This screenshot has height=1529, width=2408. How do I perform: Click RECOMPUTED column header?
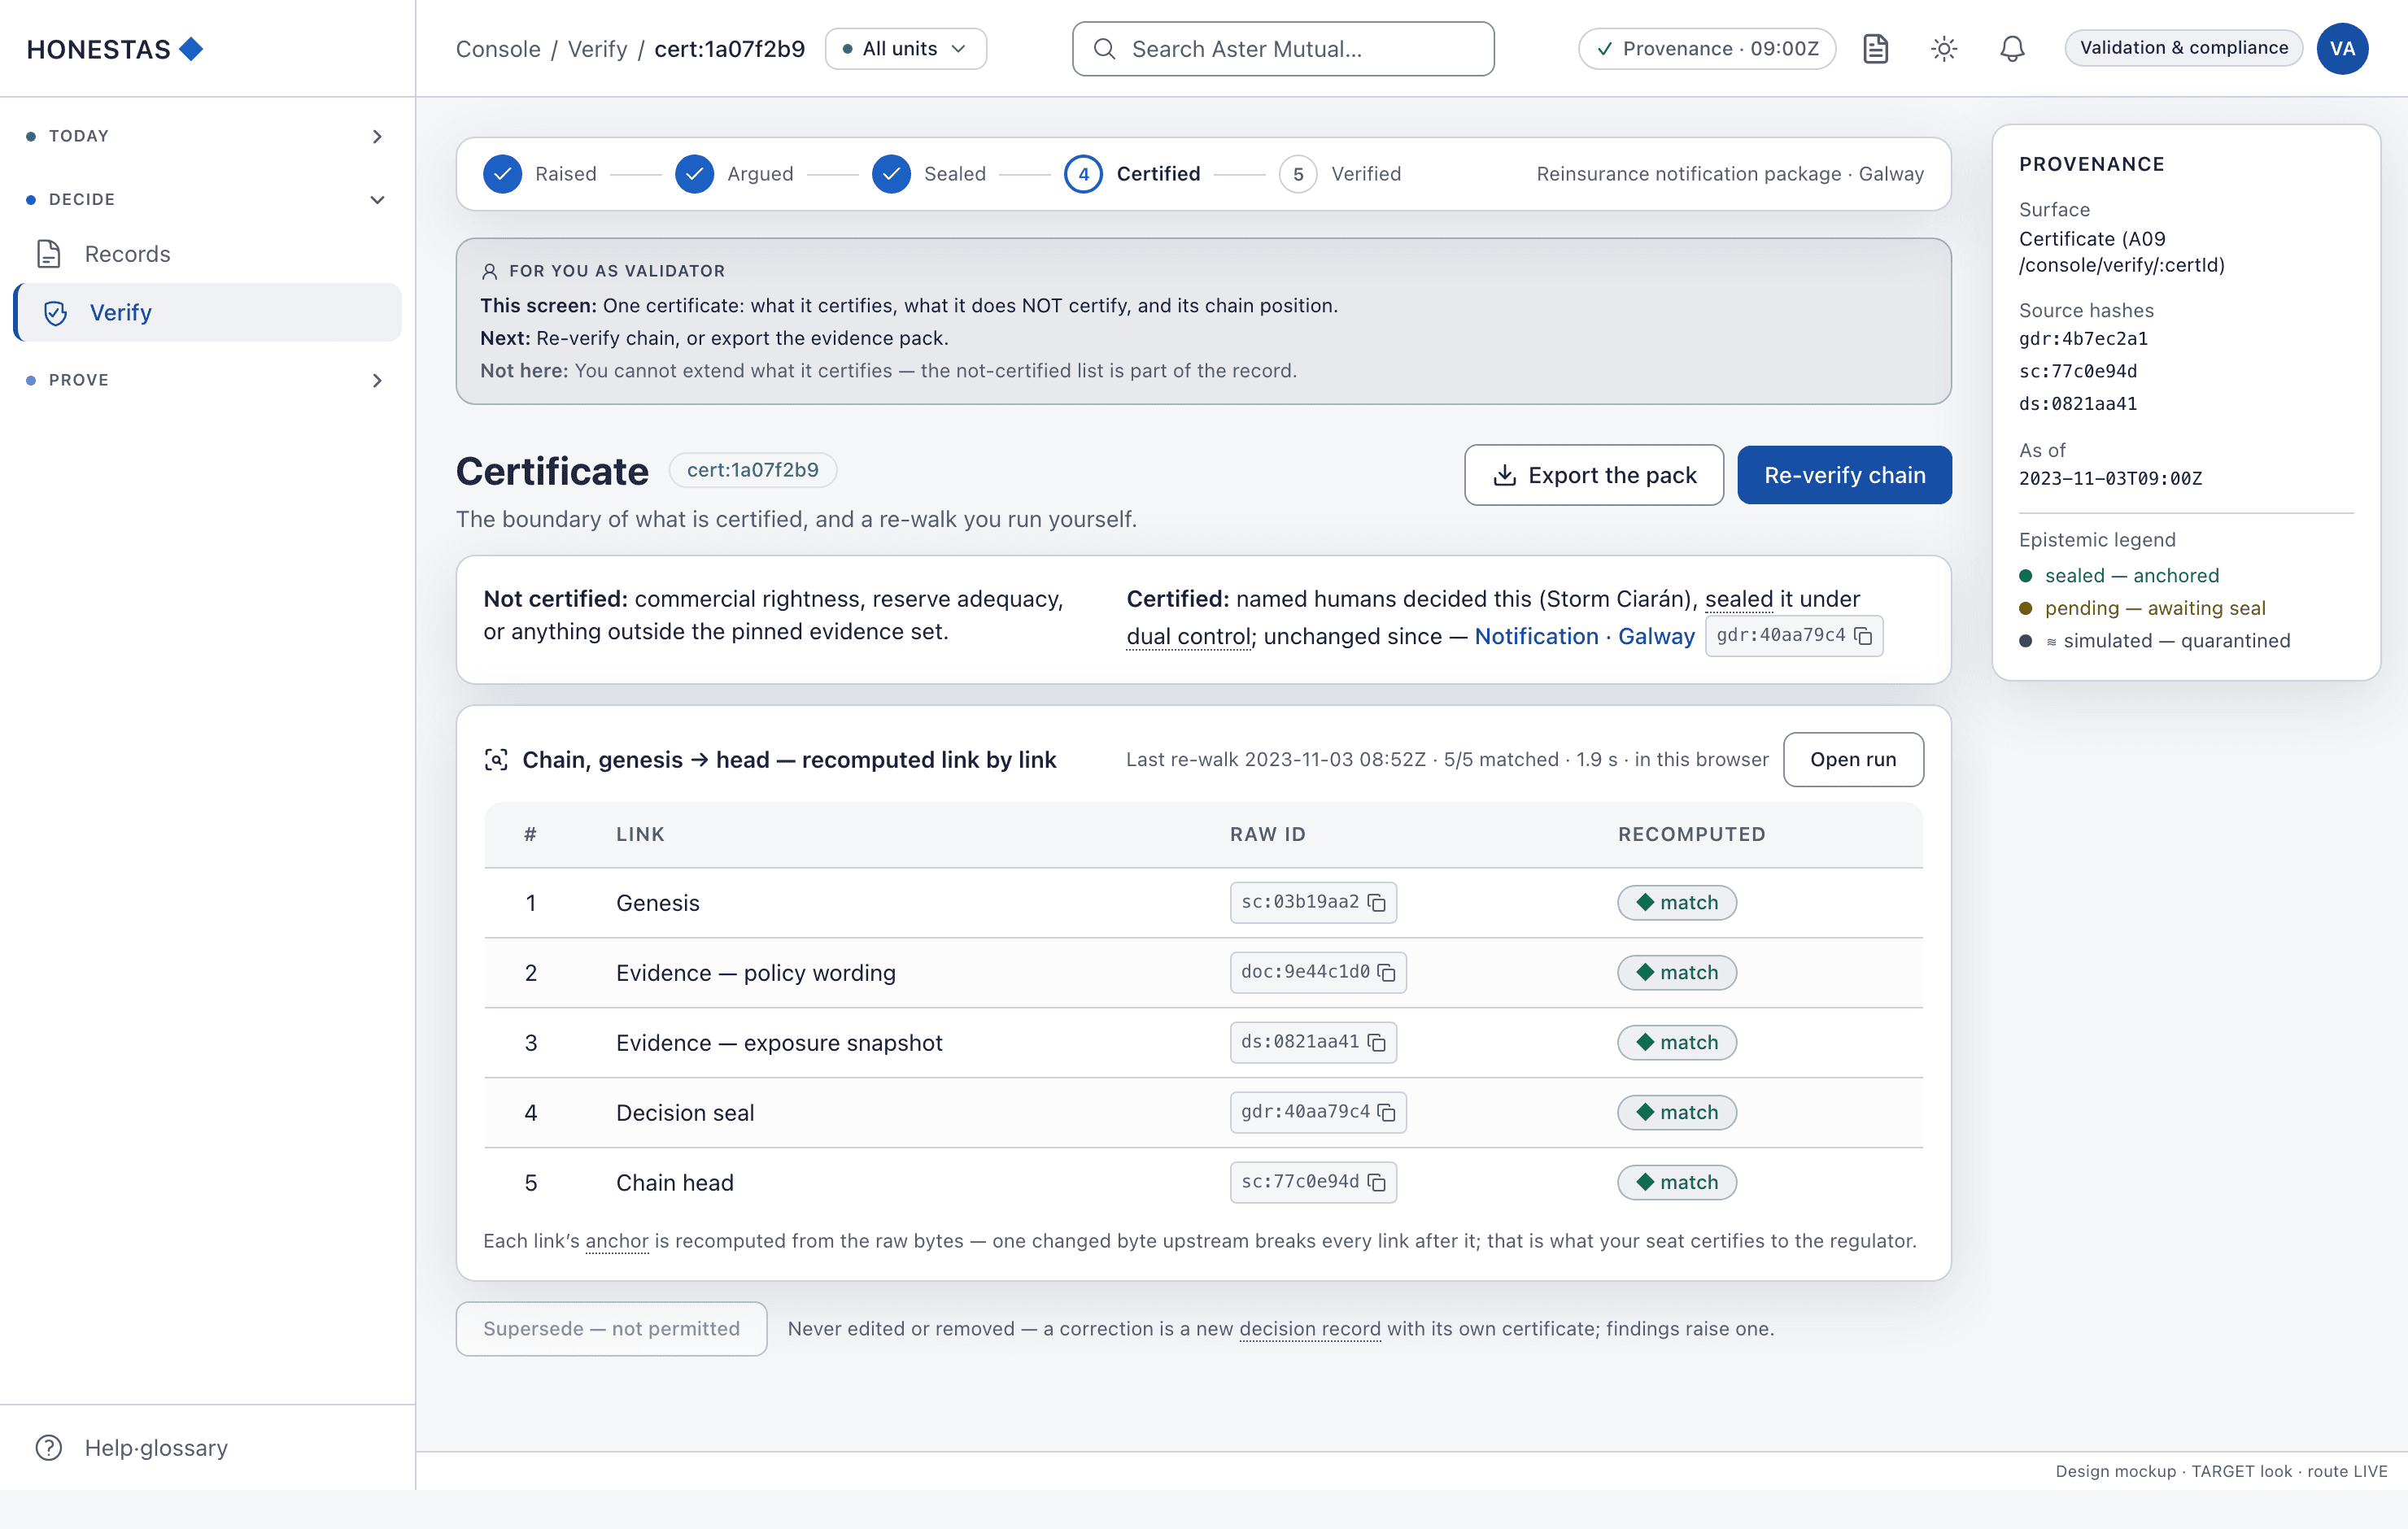click(1691, 834)
